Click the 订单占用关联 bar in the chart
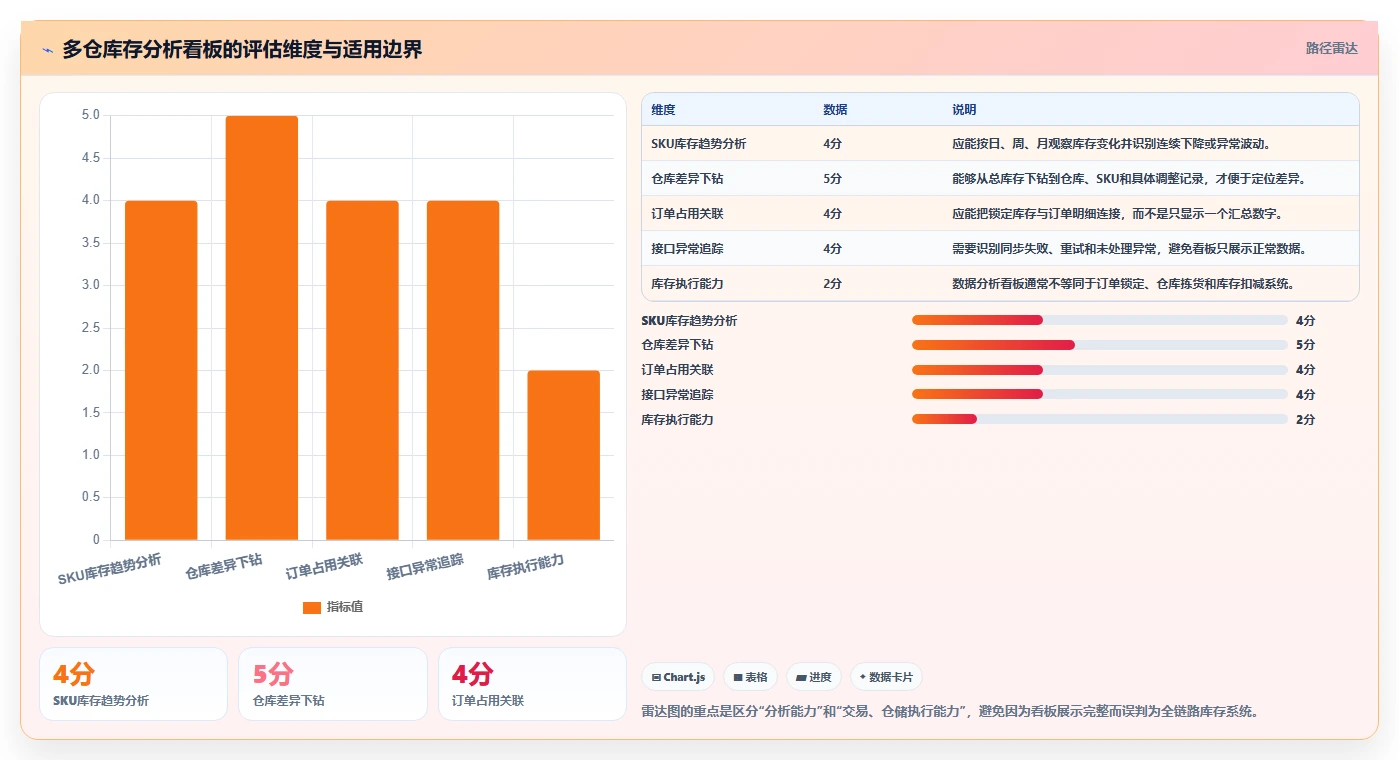The width and height of the screenshot is (1399, 760). 362,370
